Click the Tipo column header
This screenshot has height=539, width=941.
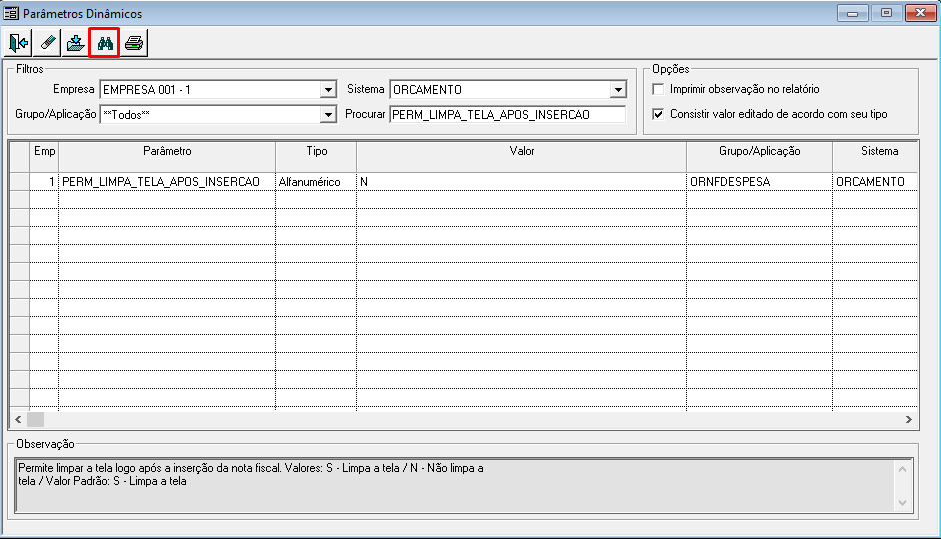pyautogui.click(x=316, y=156)
